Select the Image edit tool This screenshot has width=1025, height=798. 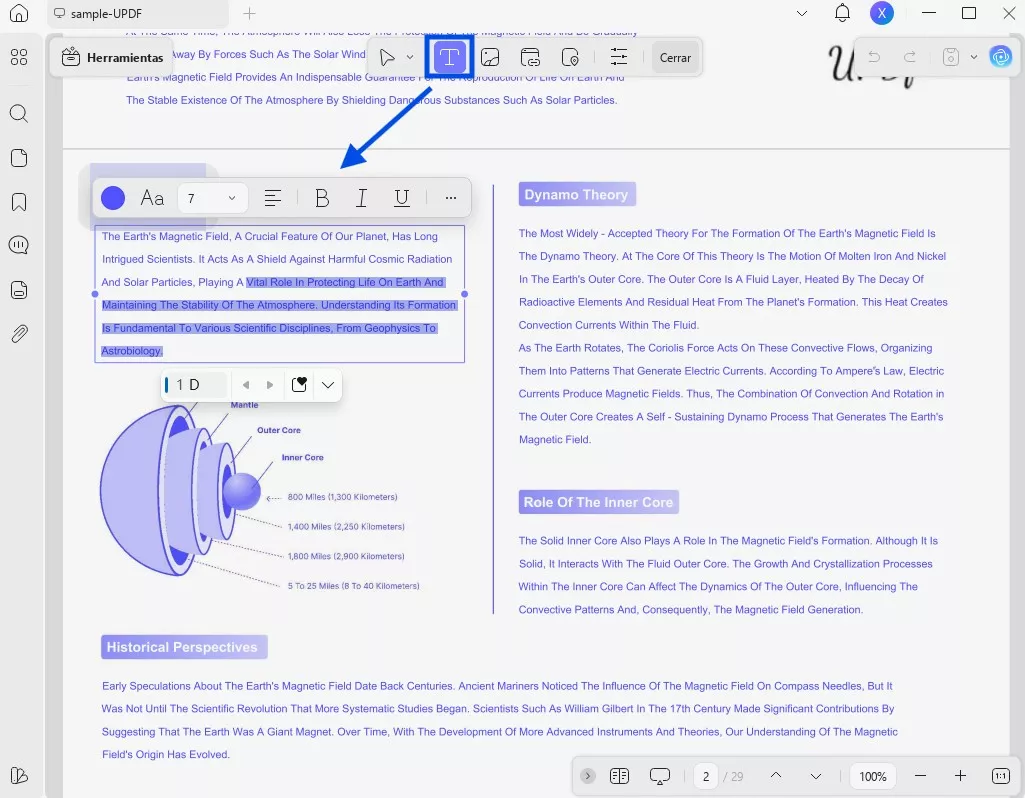tap(490, 58)
